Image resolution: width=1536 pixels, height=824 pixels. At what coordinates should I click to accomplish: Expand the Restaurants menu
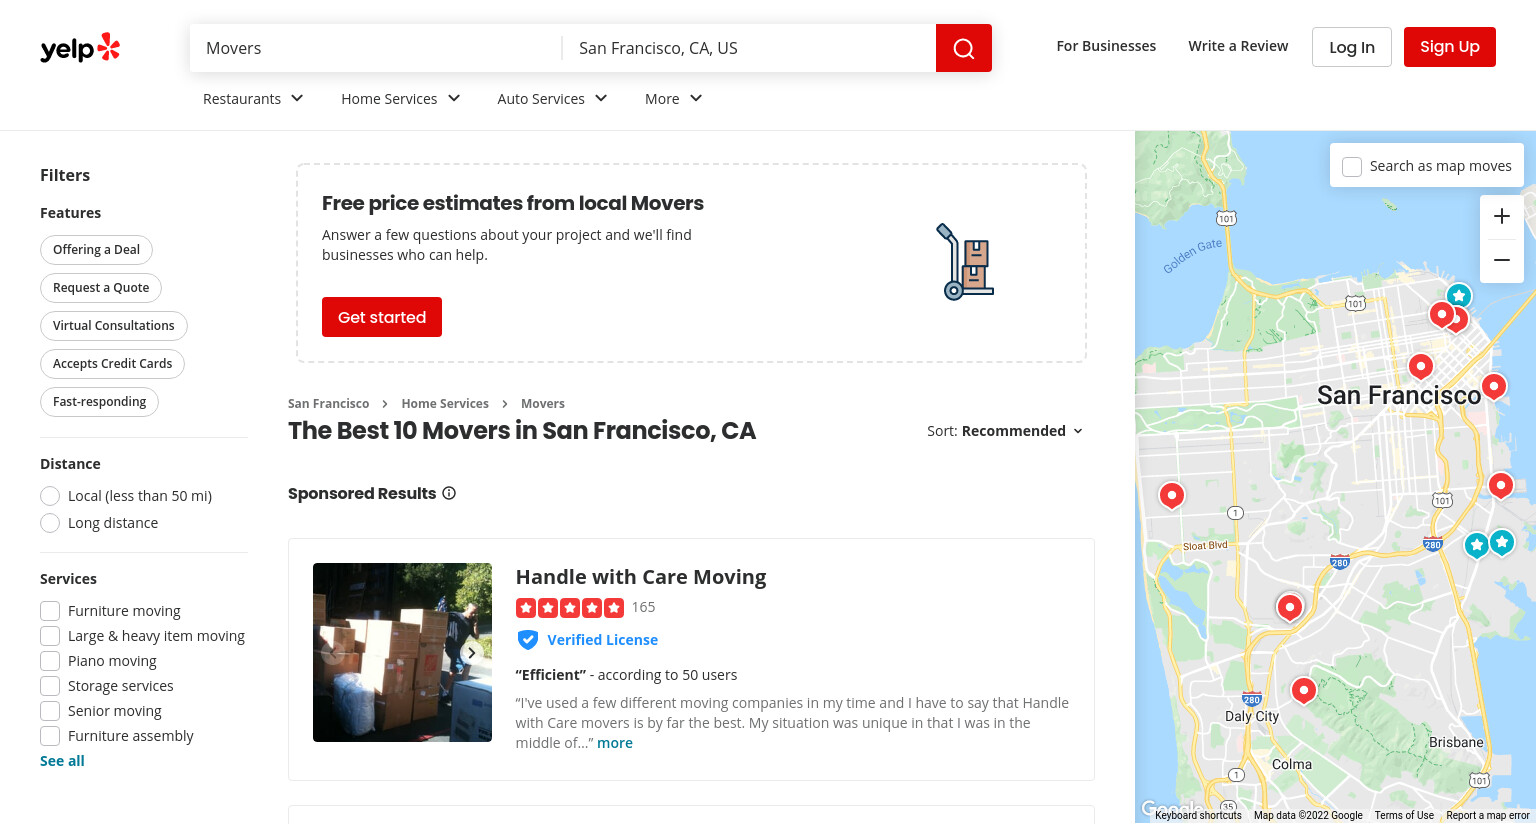(x=253, y=99)
